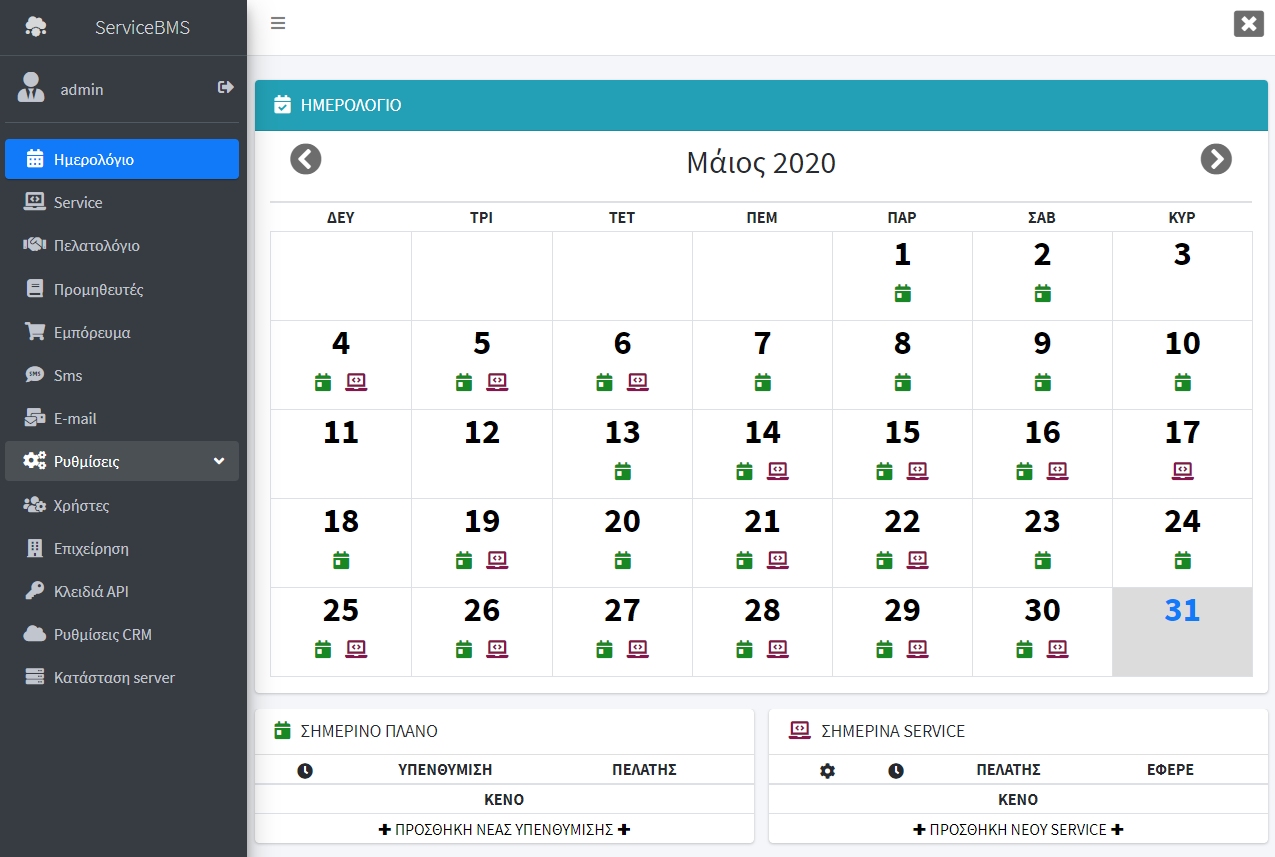Open the Service menu item
Screen dimensions: 1275x857
(78, 203)
